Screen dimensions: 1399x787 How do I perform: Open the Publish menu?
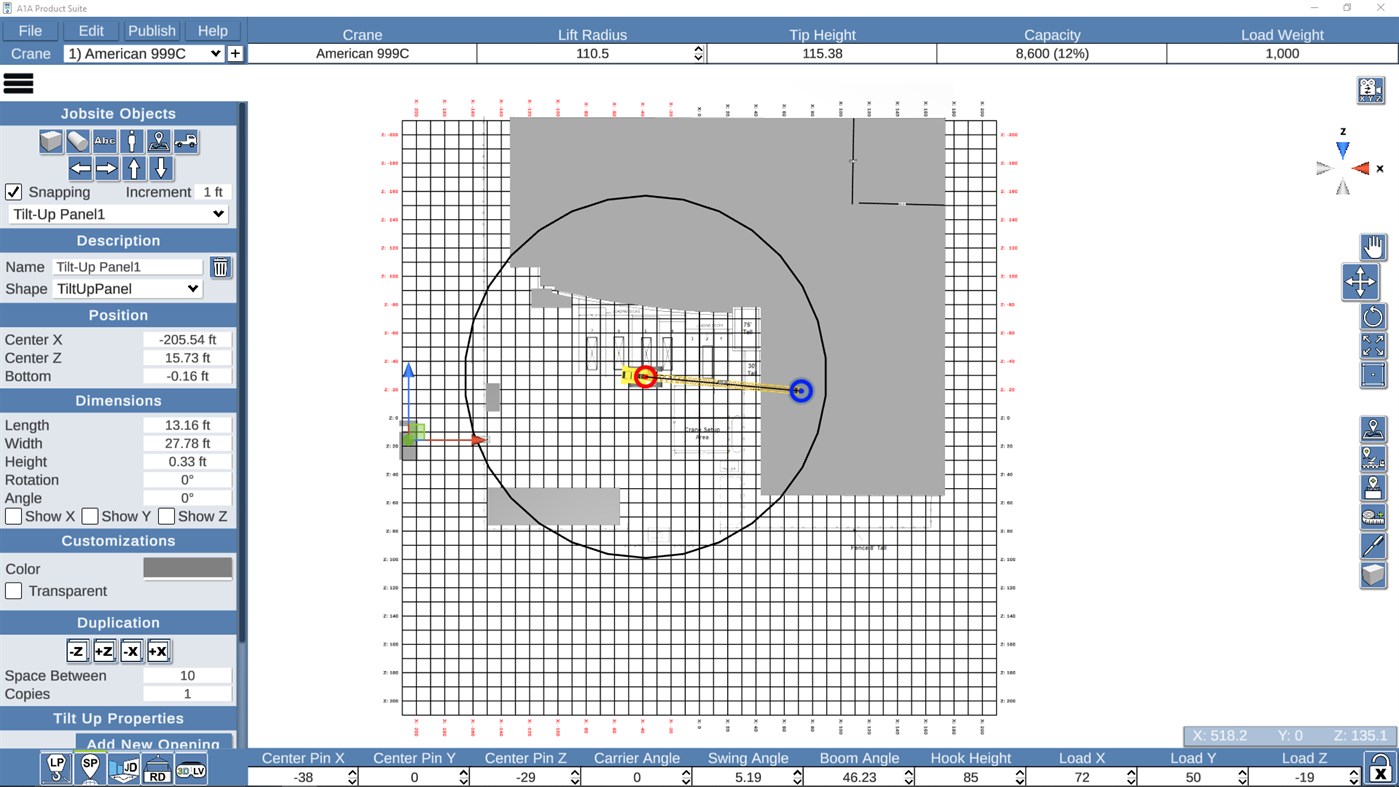(151, 30)
